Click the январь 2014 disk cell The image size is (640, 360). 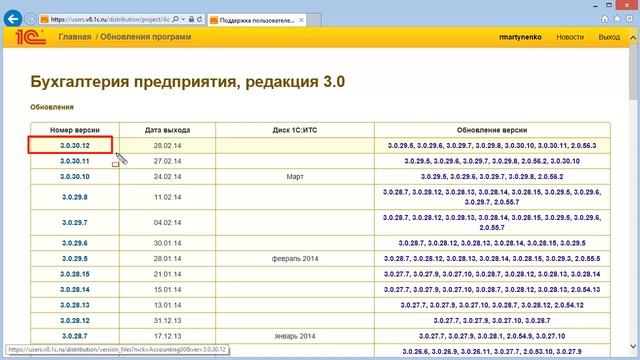295,336
